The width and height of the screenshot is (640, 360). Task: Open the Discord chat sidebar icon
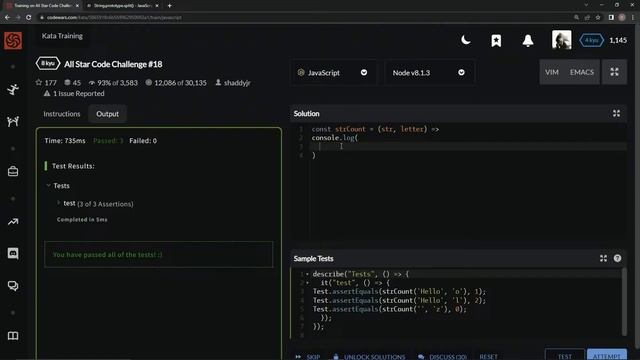[x=13, y=253]
